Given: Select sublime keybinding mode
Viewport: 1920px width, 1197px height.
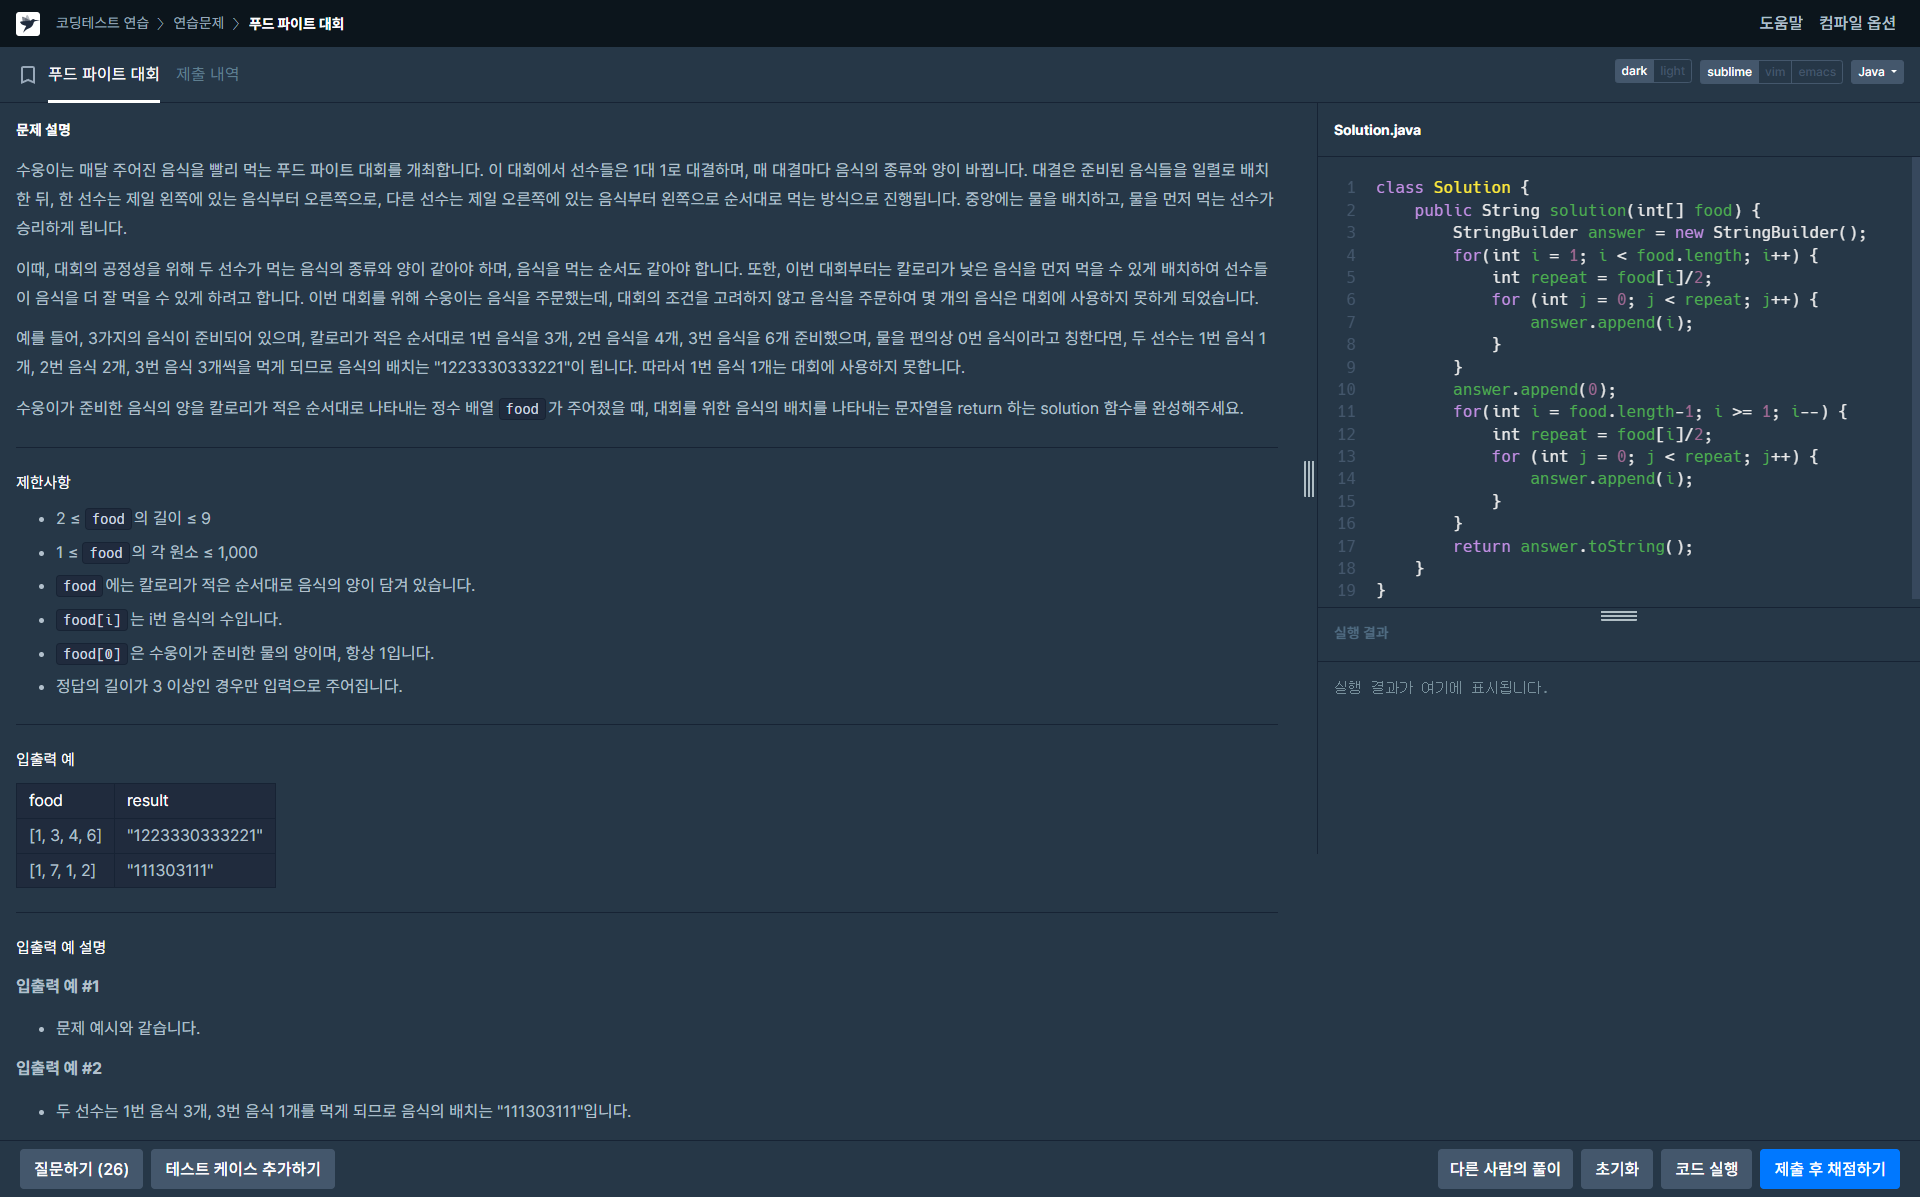Looking at the screenshot, I should [x=1729, y=72].
